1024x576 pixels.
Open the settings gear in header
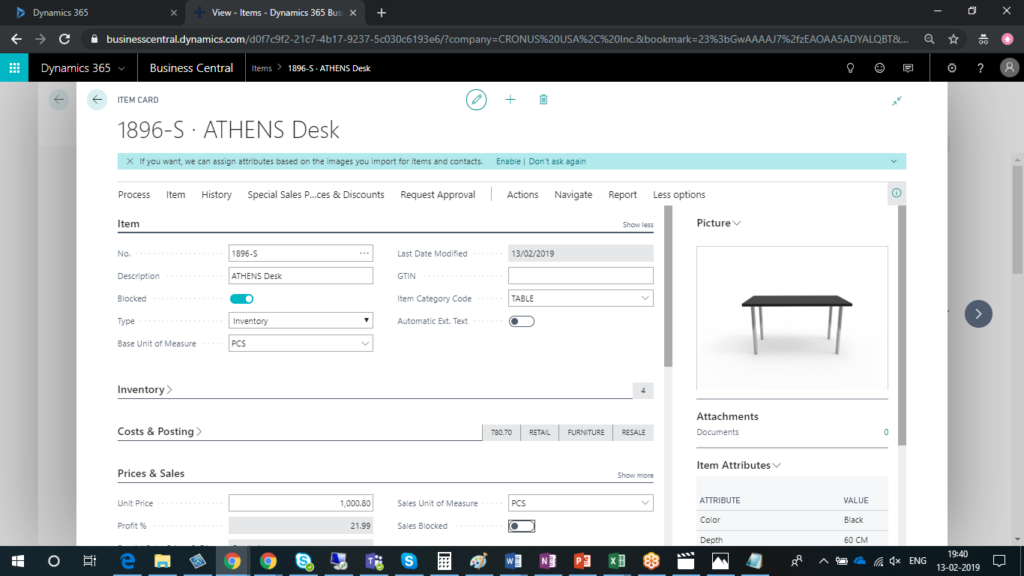coord(951,68)
